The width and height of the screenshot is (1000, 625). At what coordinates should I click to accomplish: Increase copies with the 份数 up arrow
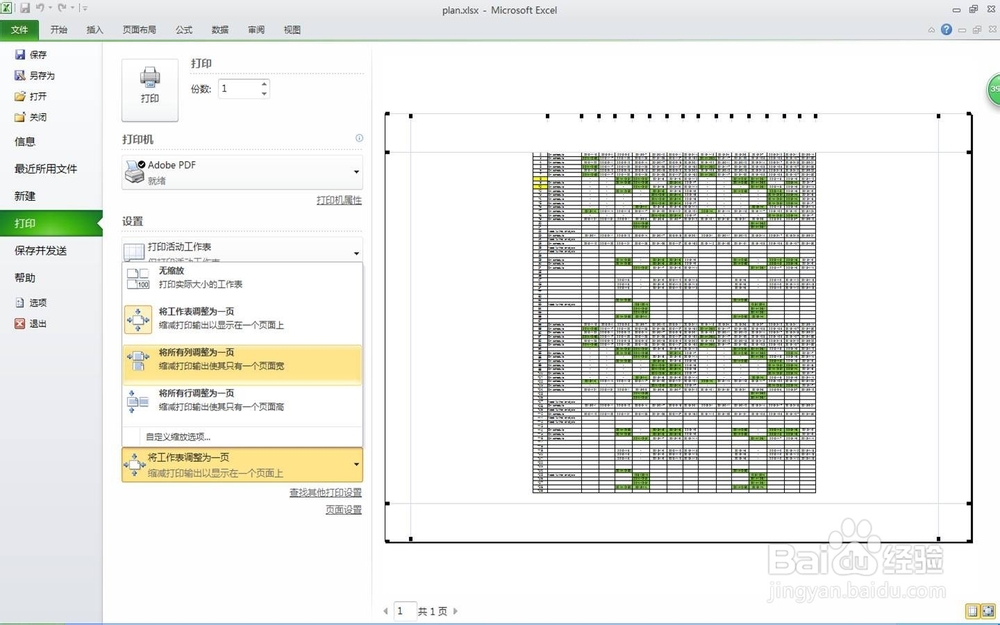tap(263, 83)
